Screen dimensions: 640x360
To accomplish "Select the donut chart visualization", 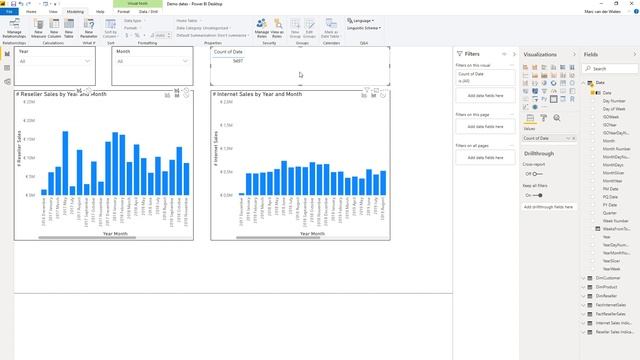I will (553, 83).
